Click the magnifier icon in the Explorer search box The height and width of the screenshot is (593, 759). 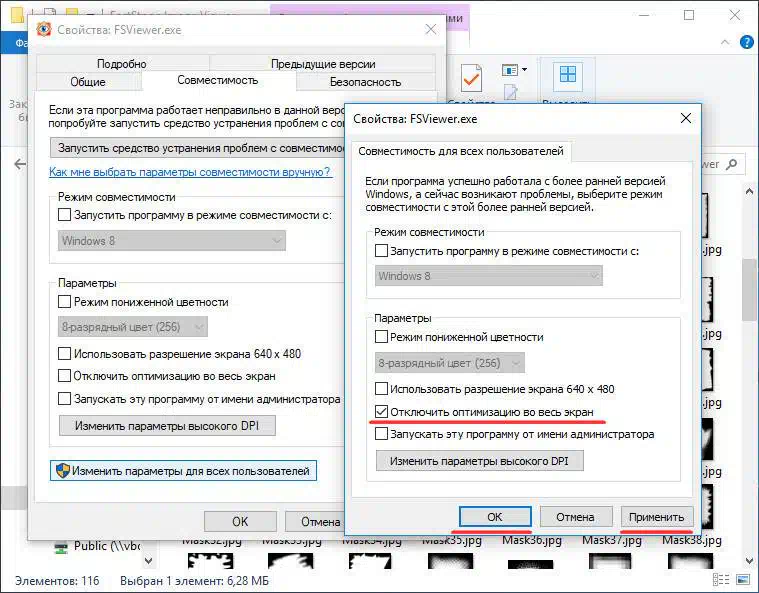(x=733, y=163)
